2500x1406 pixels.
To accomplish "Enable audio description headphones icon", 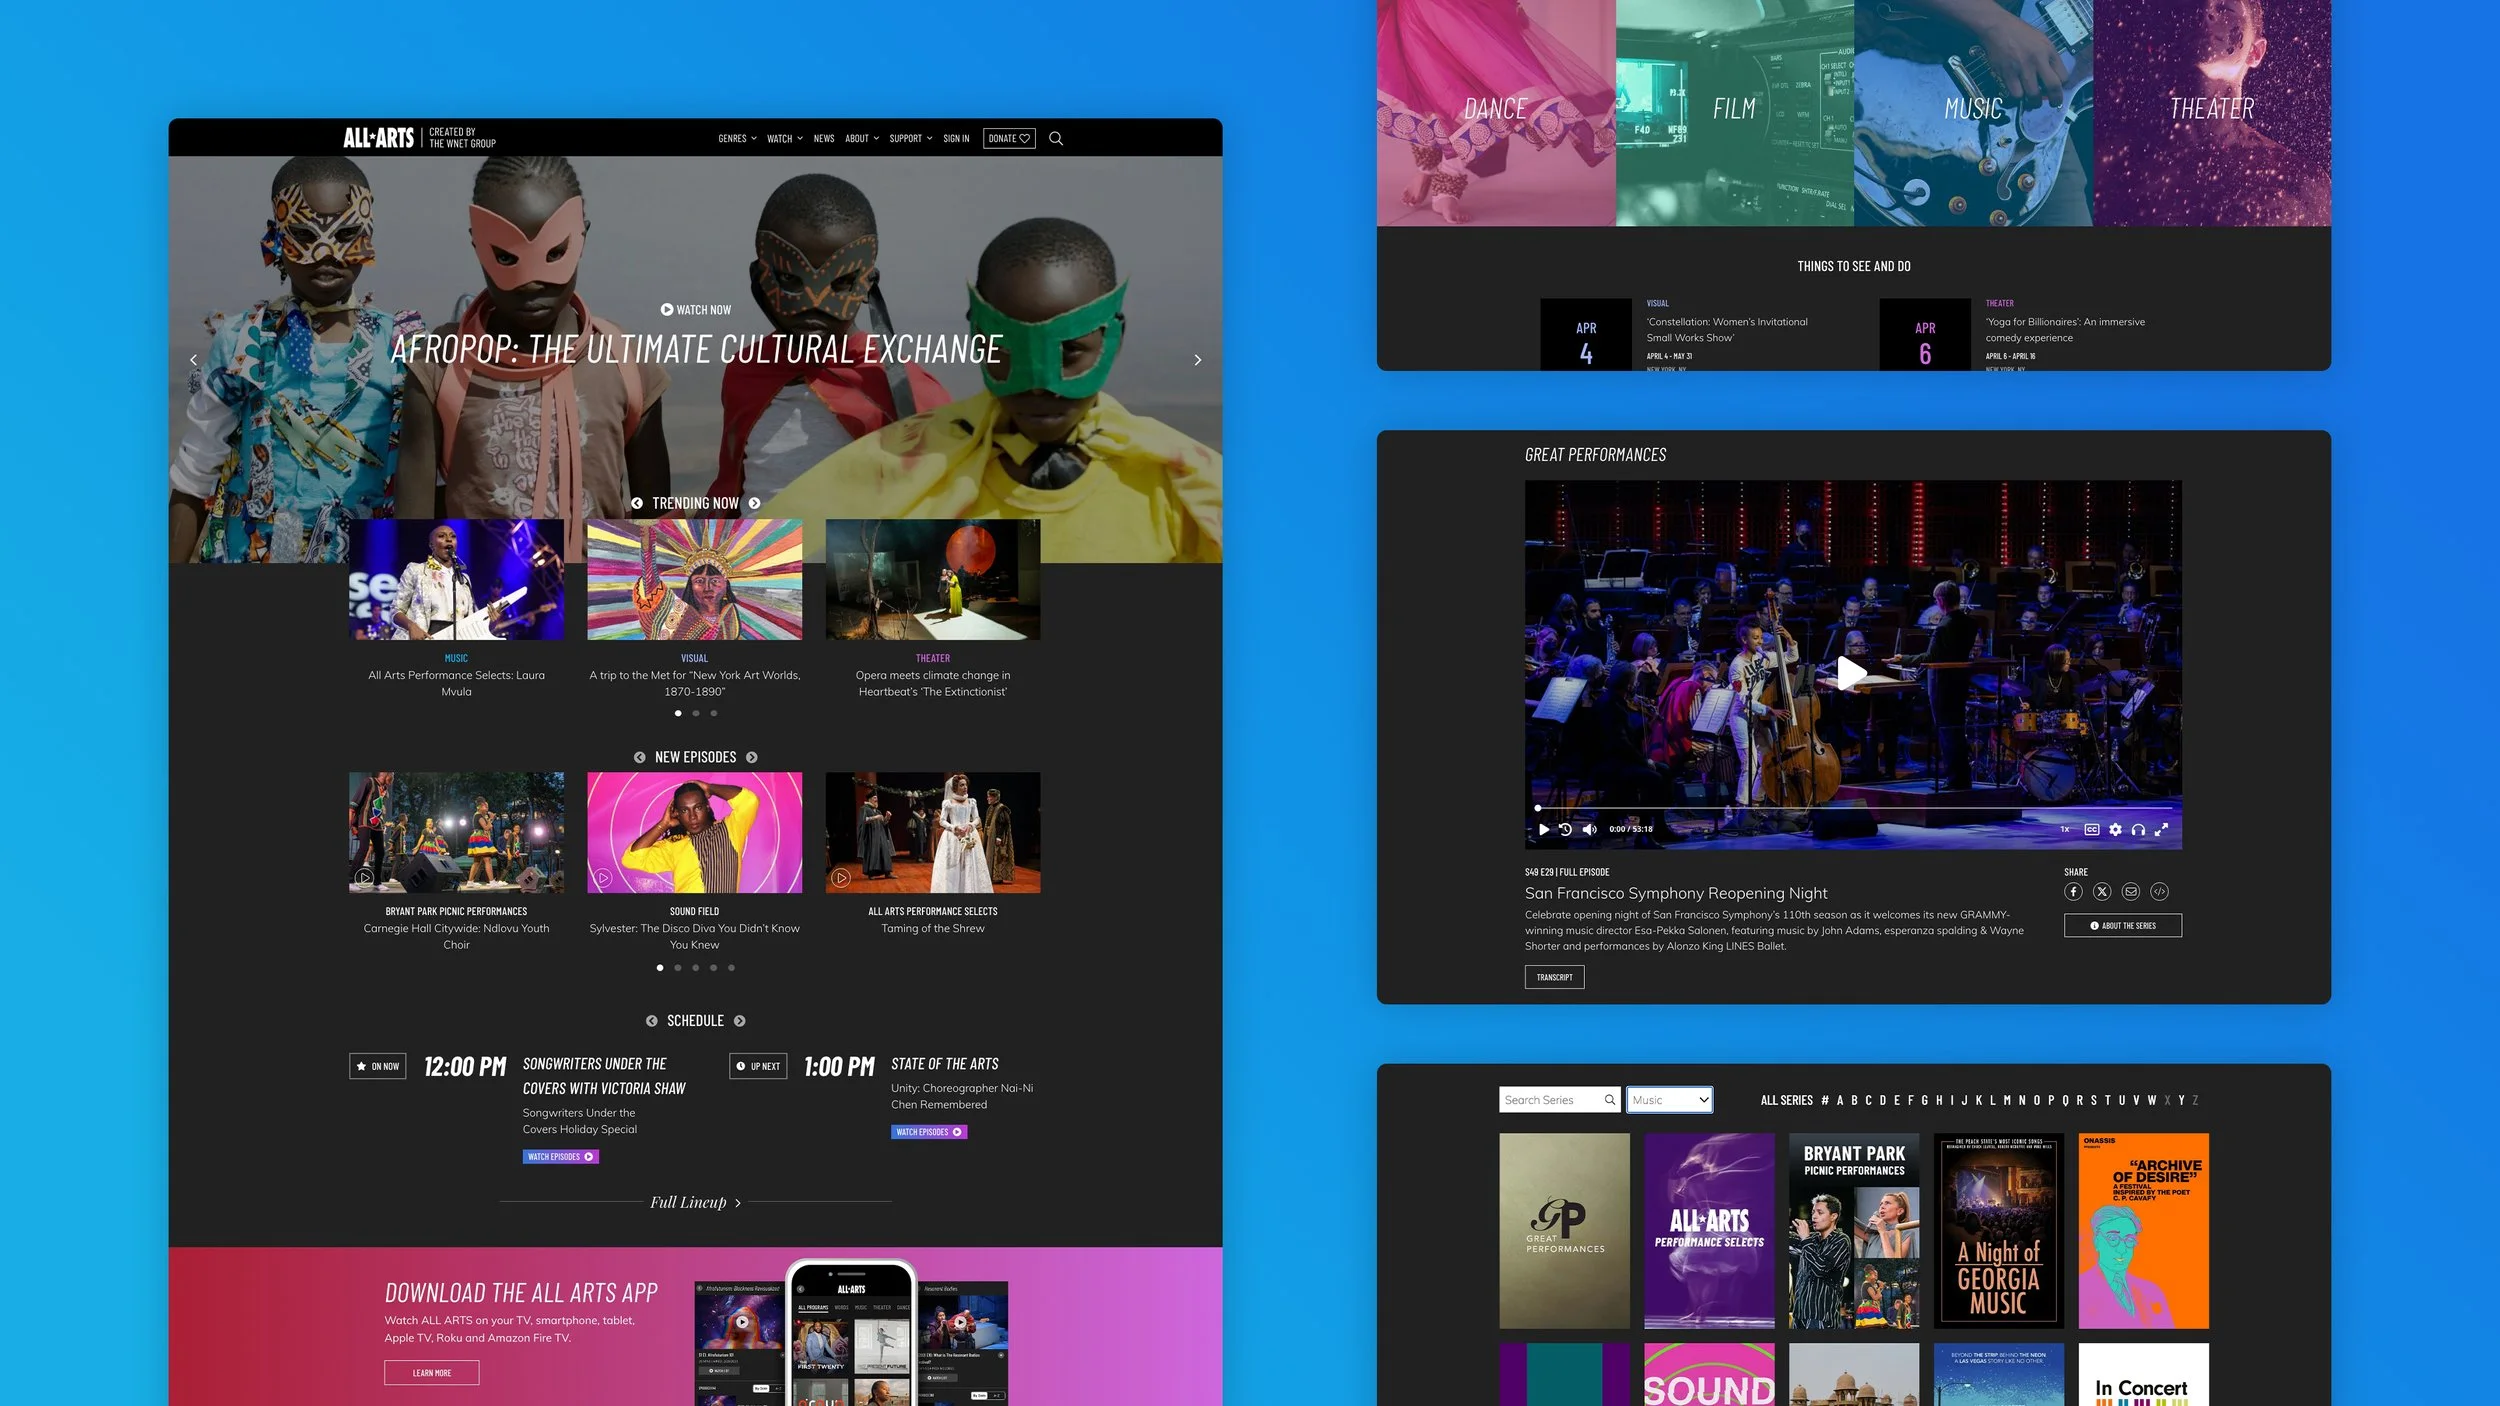I will [2138, 829].
